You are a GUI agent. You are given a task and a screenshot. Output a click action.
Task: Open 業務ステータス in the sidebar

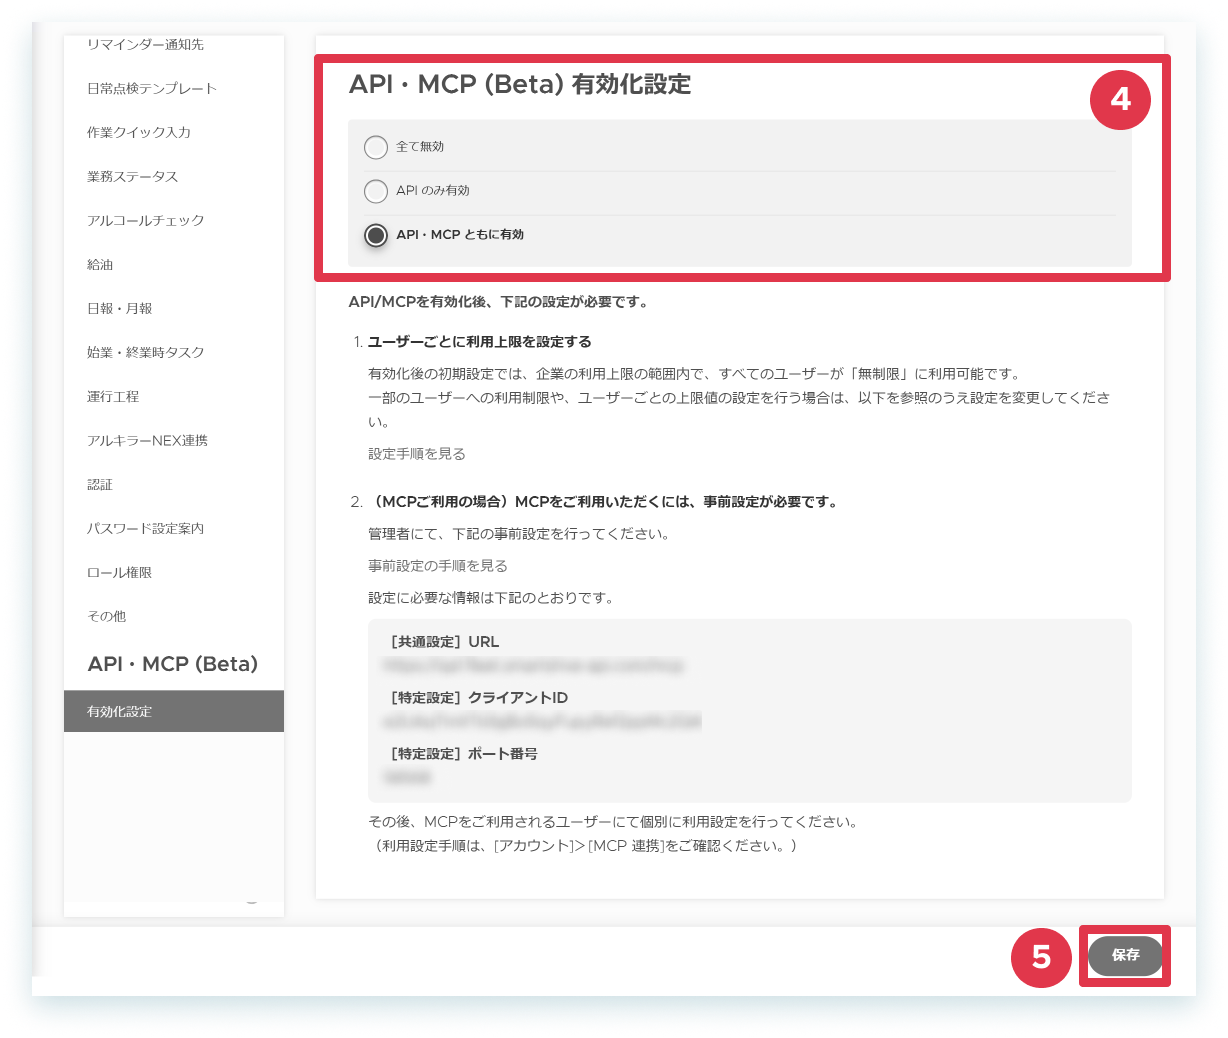[133, 177]
